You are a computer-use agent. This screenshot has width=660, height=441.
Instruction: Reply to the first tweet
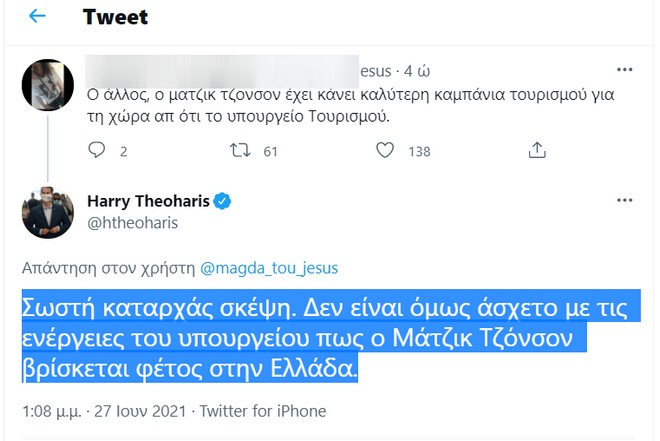(97, 150)
